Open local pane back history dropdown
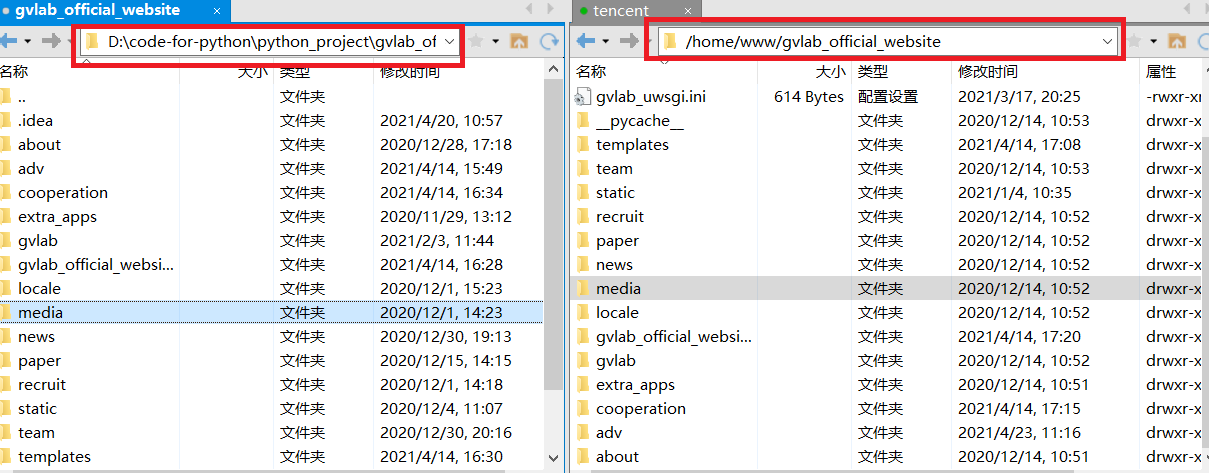The image size is (1209, 473). pos(27,41)
